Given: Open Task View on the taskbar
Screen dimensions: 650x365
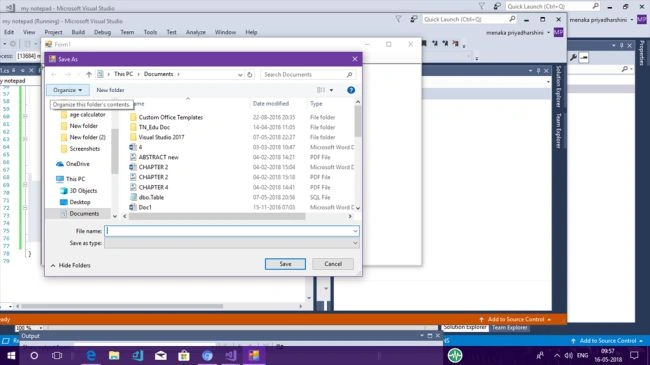Looking at the screenshot, I should point(57,355).
